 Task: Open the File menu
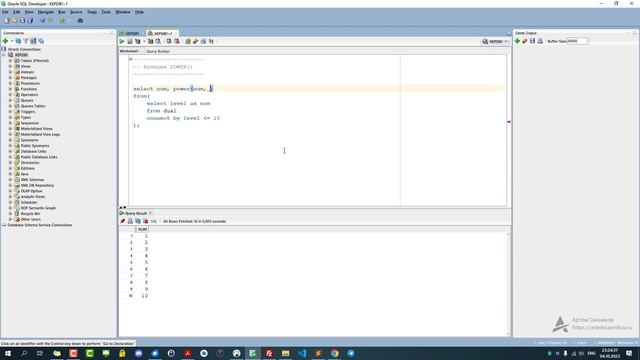pyautogui.click(x=5, y=12)
